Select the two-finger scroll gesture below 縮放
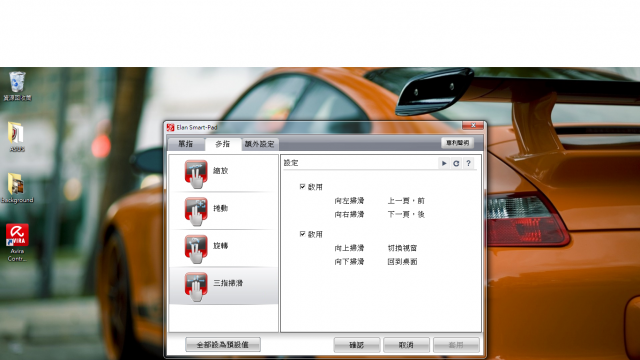The height and width of the screenshot is (360, 640). coord(223,211)
